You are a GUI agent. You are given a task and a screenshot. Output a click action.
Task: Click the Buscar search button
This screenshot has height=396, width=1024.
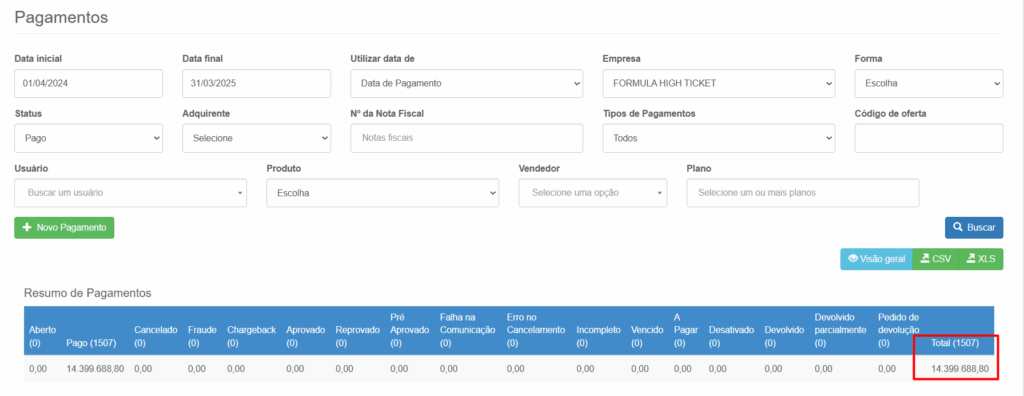tap(974, 227)
